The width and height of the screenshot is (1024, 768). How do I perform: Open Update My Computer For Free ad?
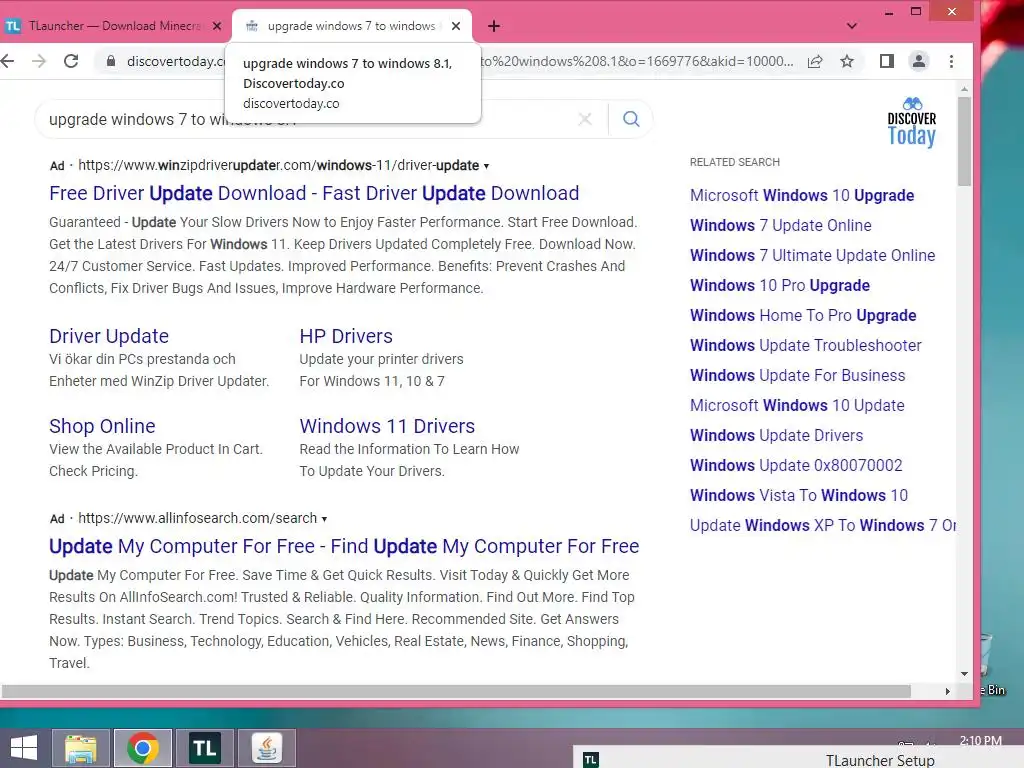344,546
